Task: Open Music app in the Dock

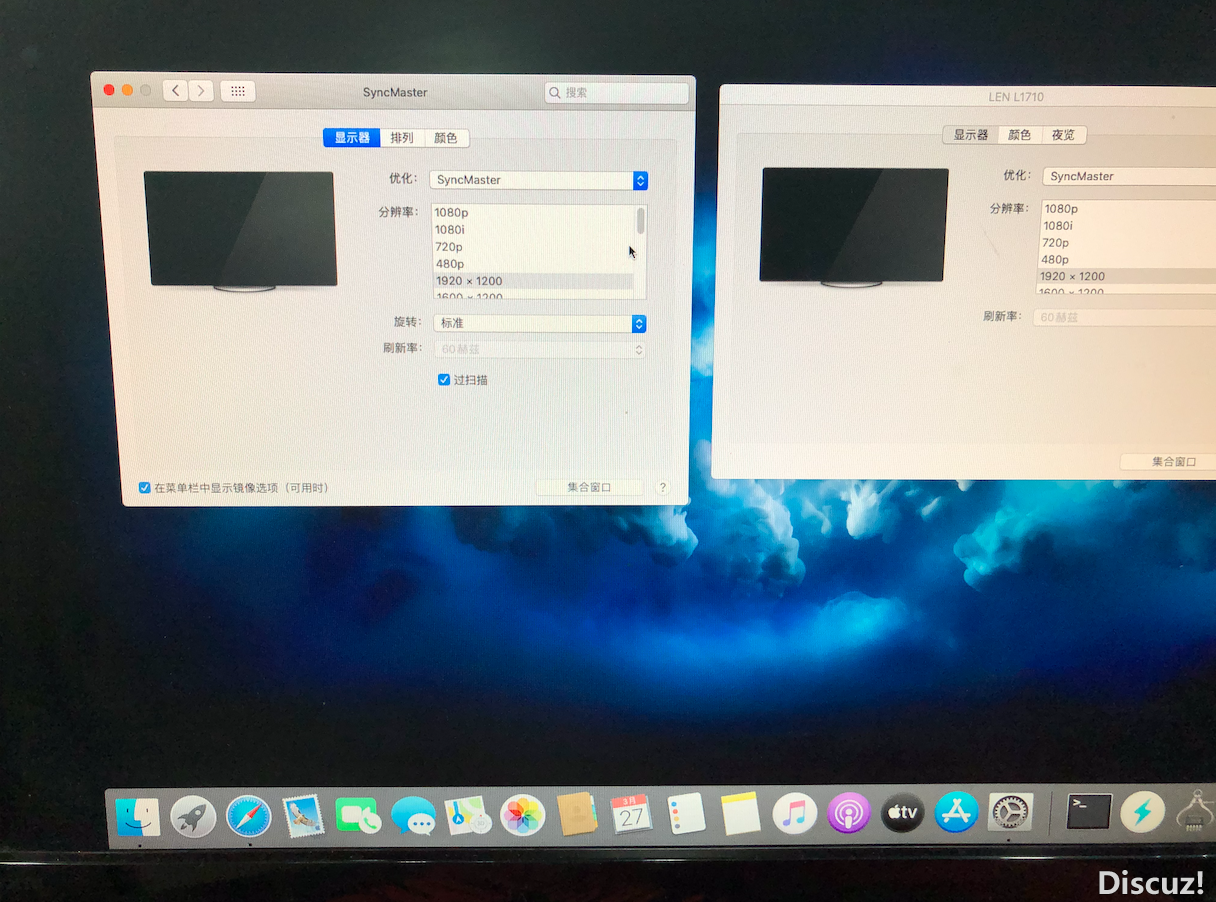Action: point(795,813)
